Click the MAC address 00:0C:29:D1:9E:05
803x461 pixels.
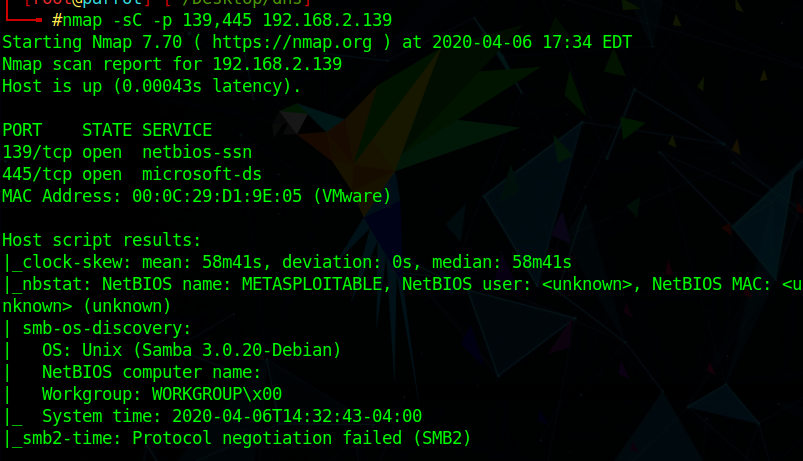click(217, 197)
